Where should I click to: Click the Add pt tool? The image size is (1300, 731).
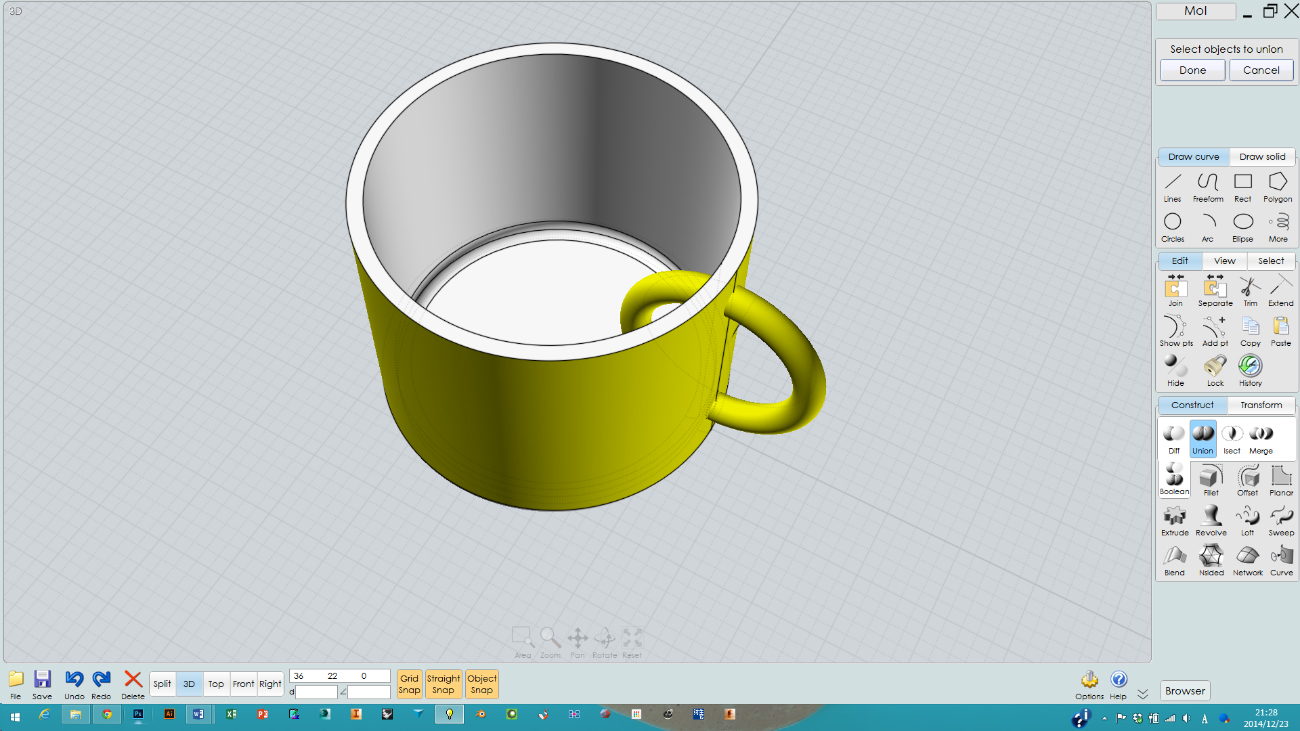pos(1215,330)
